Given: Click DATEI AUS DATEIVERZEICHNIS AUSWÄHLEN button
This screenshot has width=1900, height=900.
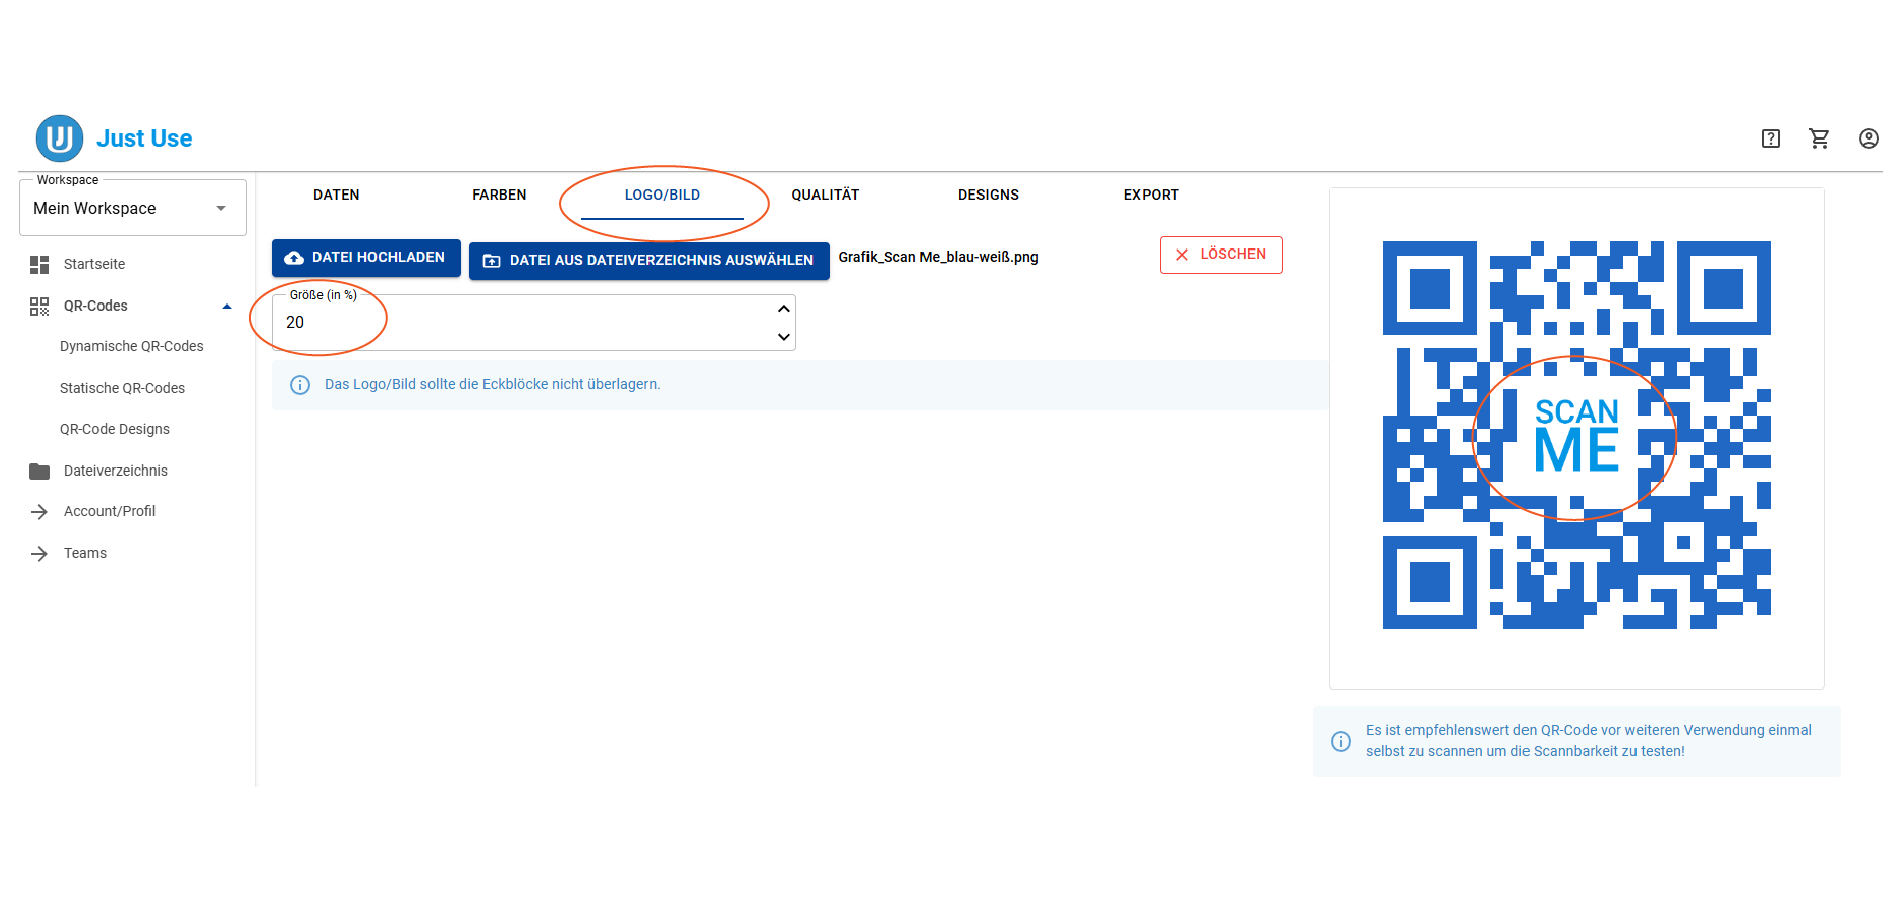Looking at the screenshot, I should click(x=649, y=261).
